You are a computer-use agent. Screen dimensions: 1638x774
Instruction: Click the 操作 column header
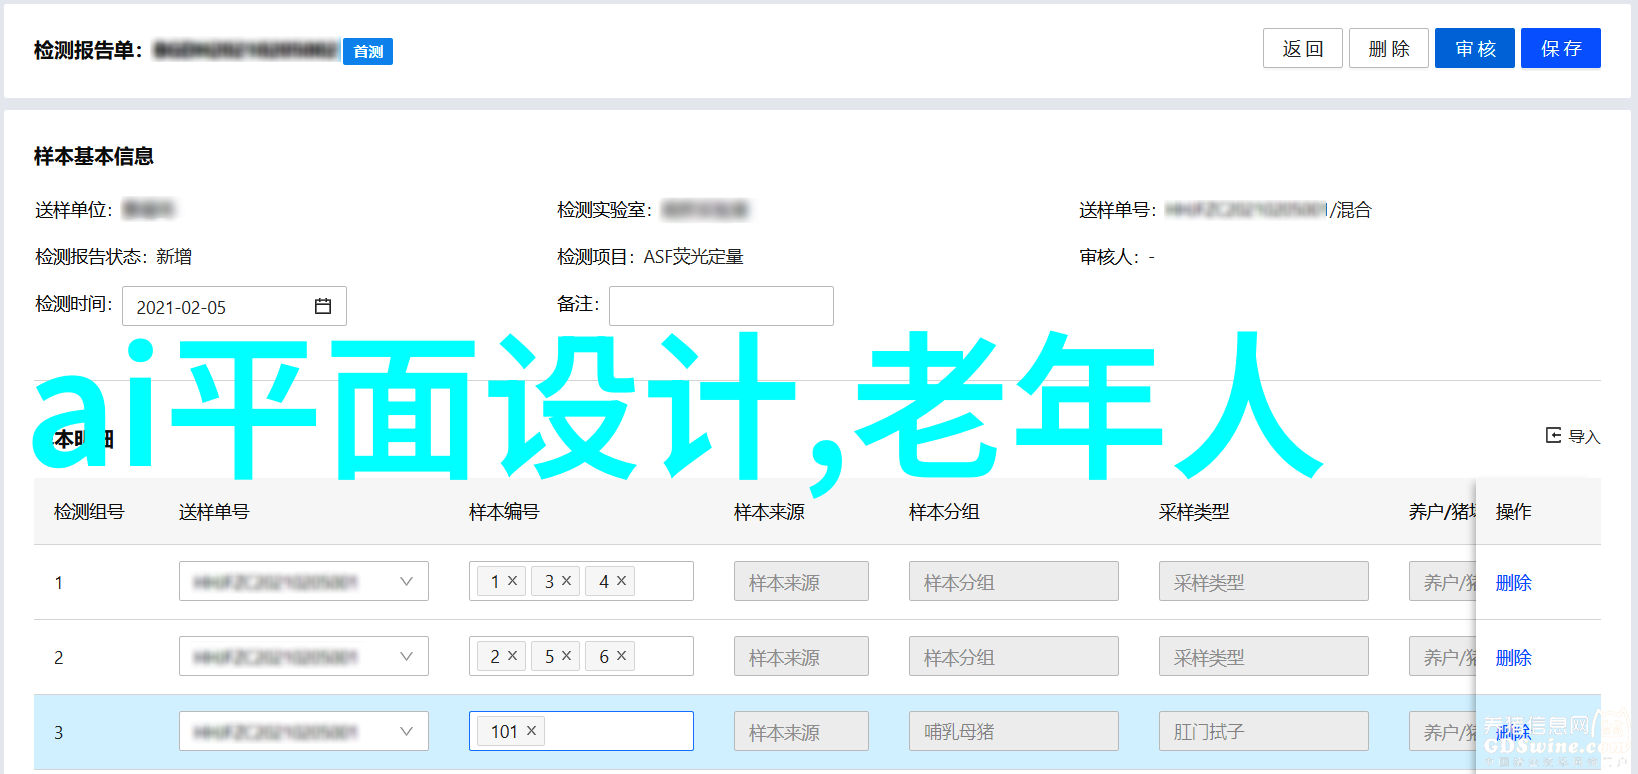coord(1513,511)
